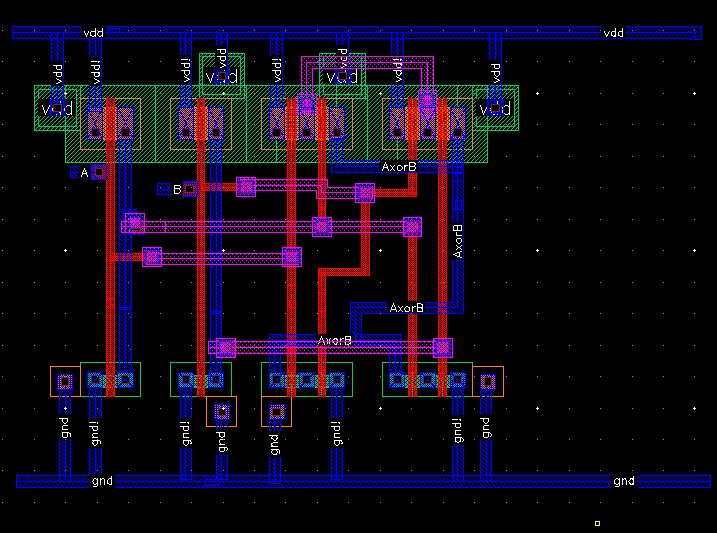The width and height of the screenshot is (717, 533).
Task: Click the 'AxorB' label just below the green n-well
Action: pyautogui.click(x=399, y=167)
